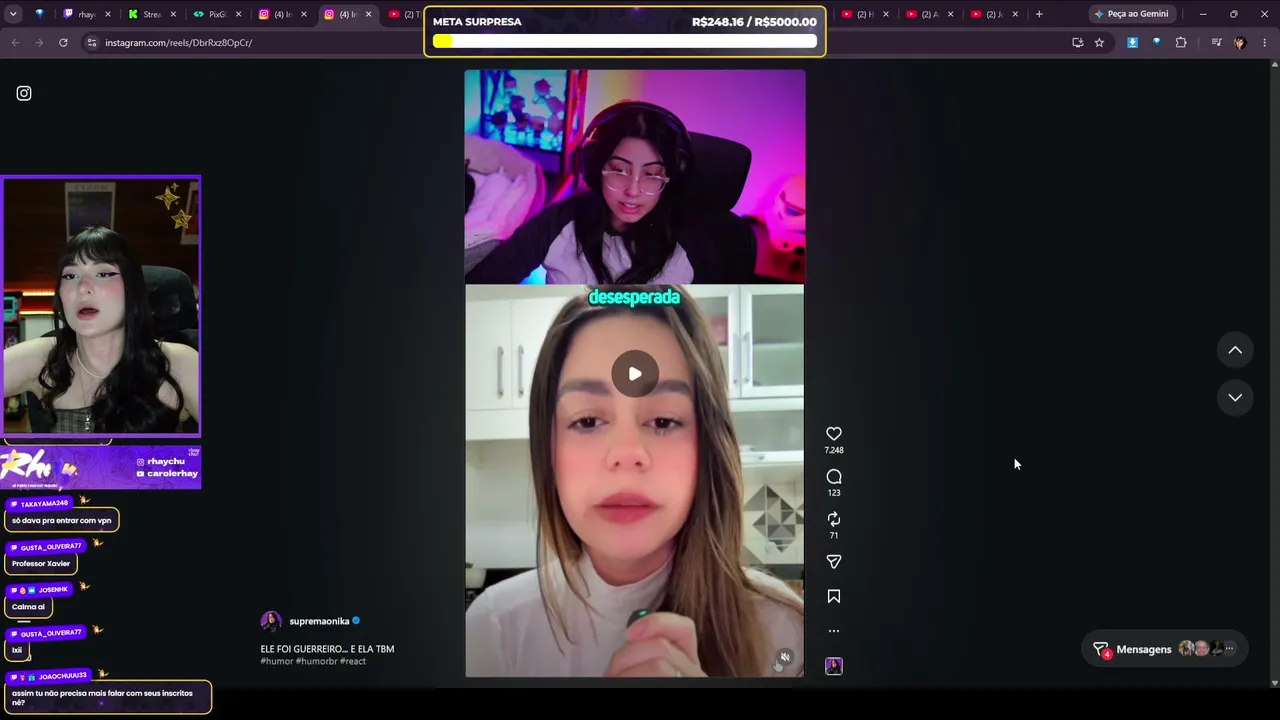Click the page scrollbar down arrow

[1274, 683]
